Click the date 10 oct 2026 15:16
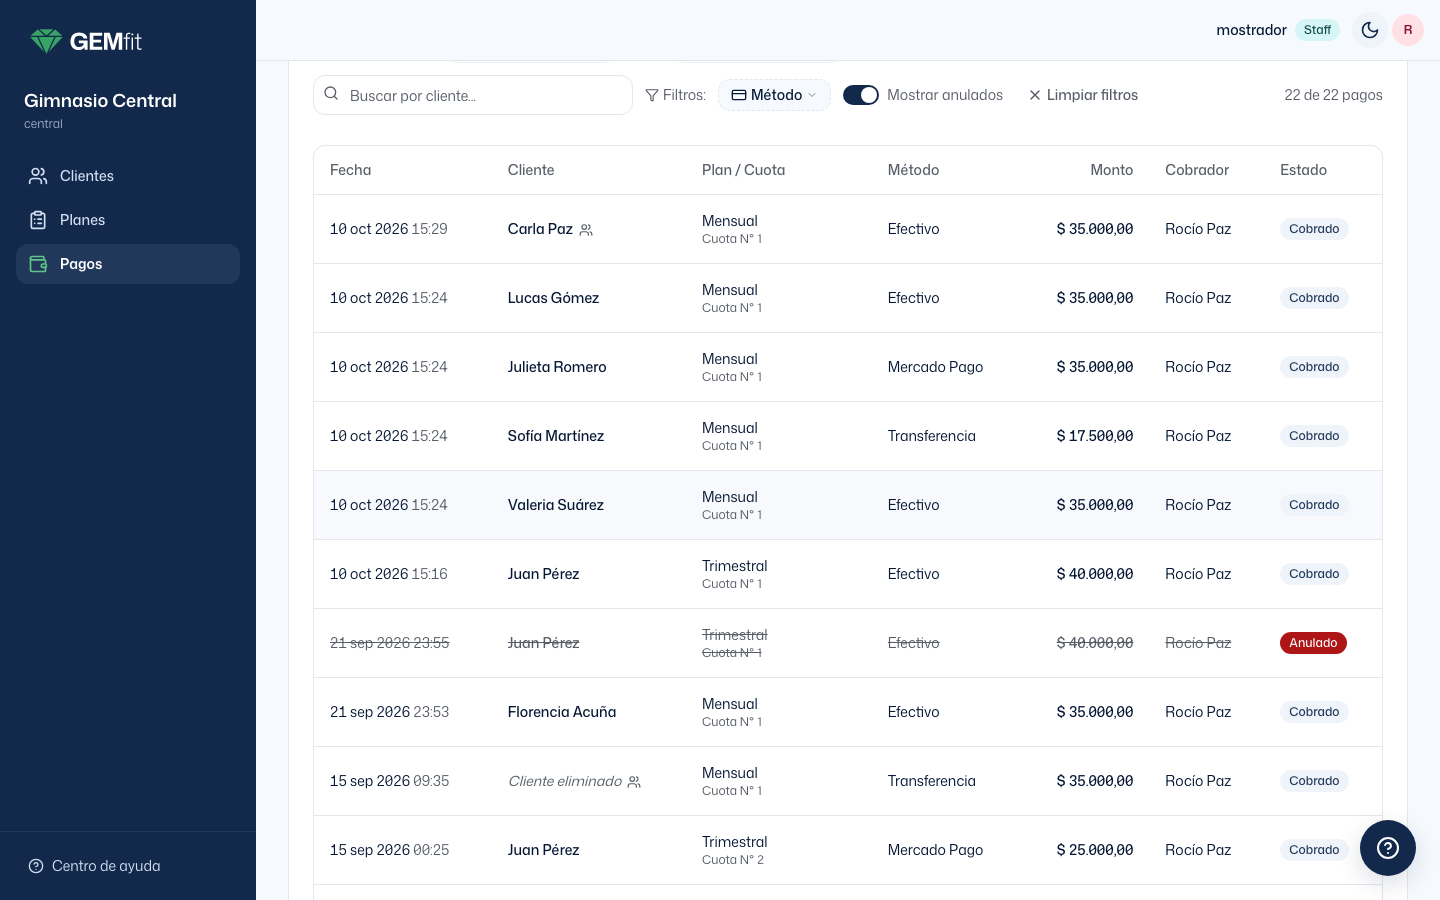This screenshot has height=900, width=1440. pos(389,574)
